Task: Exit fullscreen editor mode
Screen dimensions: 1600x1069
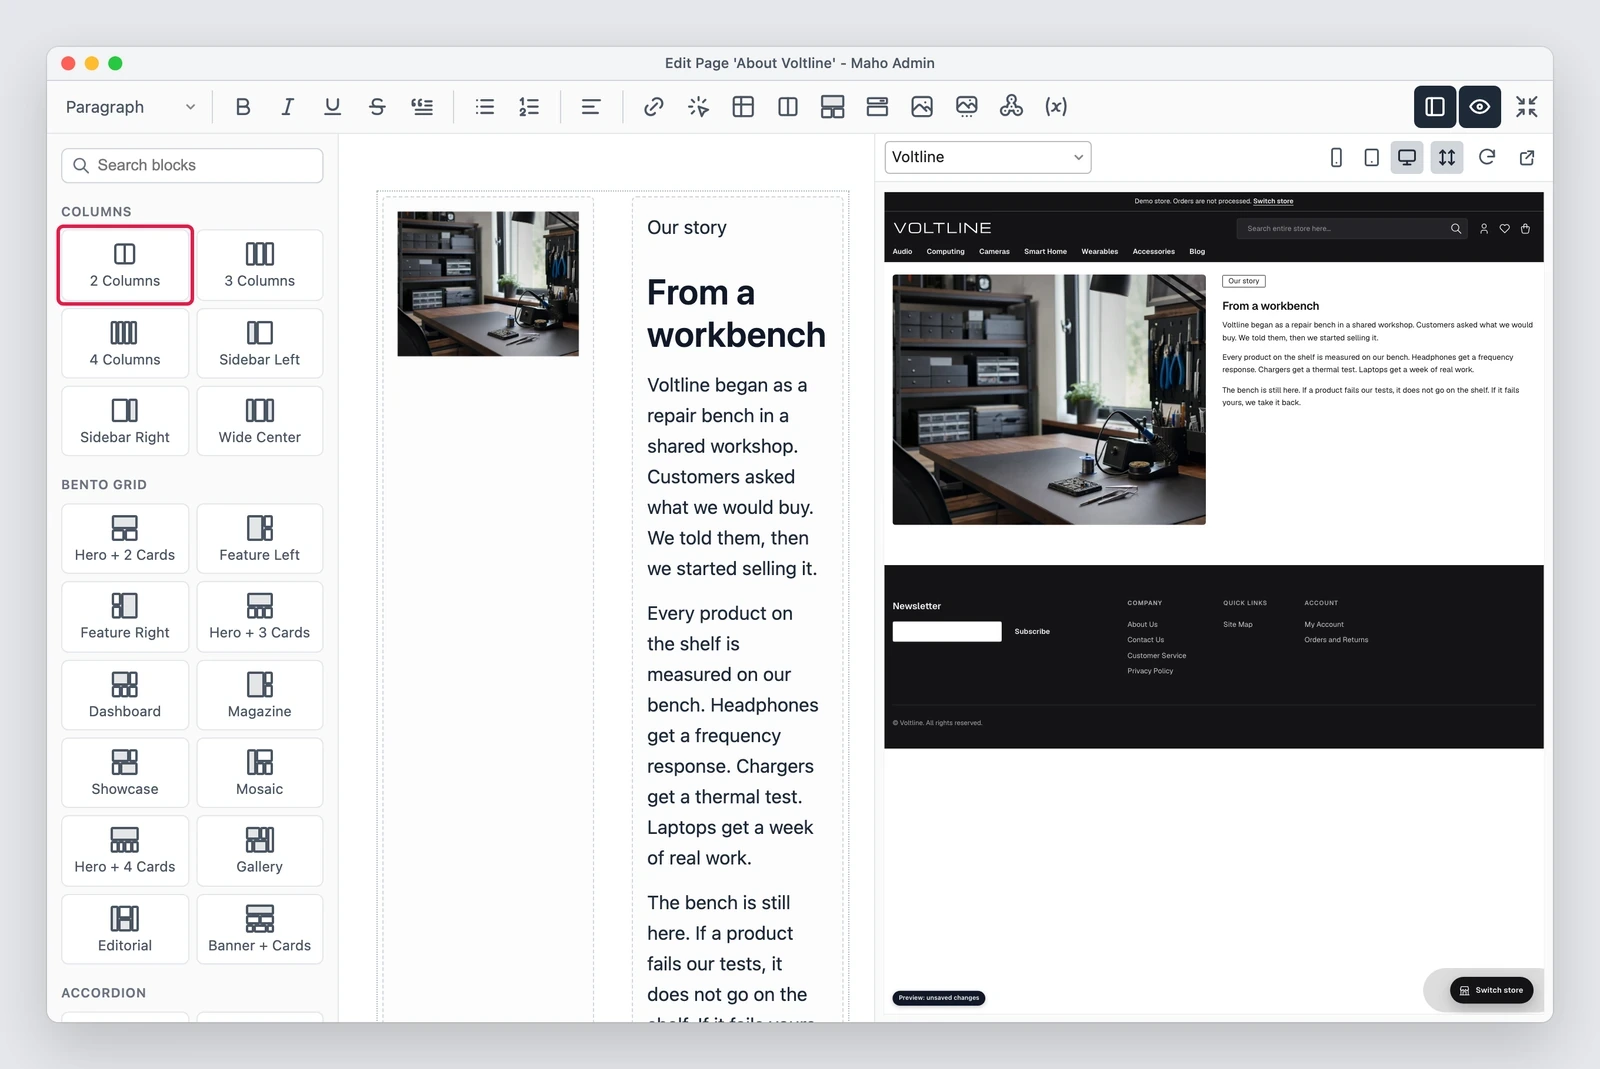Action: point(1526,107)
